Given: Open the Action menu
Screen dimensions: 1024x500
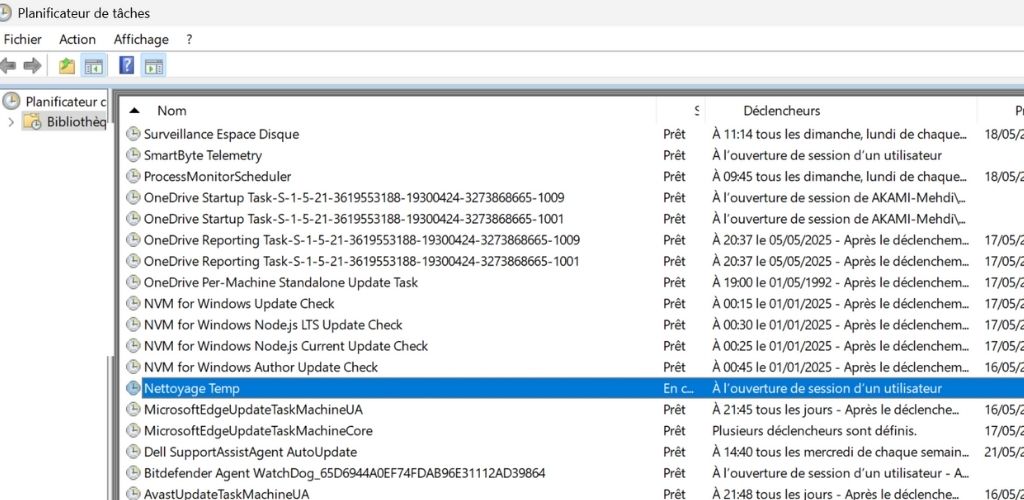Looking at the screenshot, I should [77, 39].
